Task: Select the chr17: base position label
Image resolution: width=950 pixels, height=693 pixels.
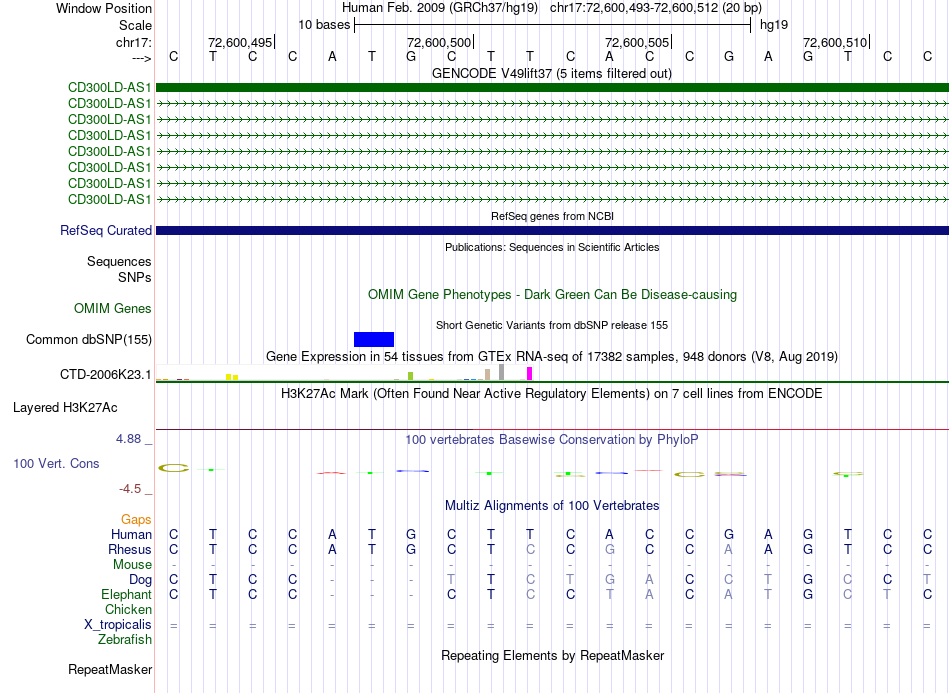Action: 133,42
